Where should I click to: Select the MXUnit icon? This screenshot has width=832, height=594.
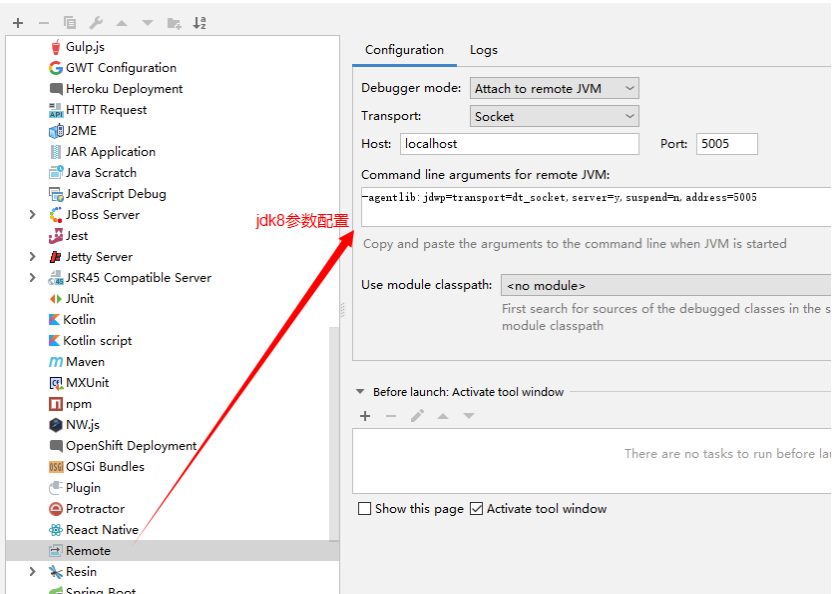tap(56, 383)
